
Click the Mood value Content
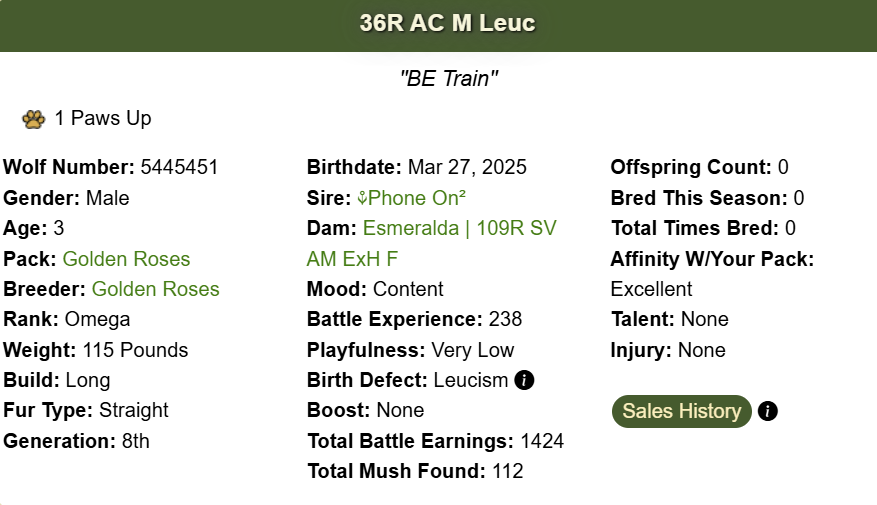408,289
